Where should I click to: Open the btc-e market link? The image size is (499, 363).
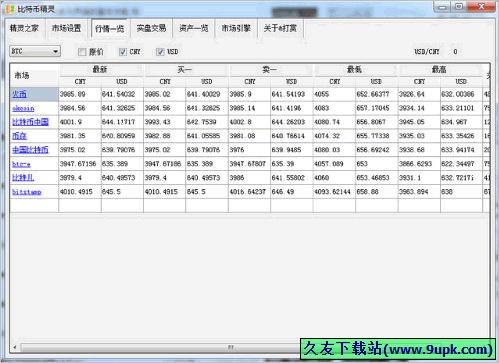[21, 164]
